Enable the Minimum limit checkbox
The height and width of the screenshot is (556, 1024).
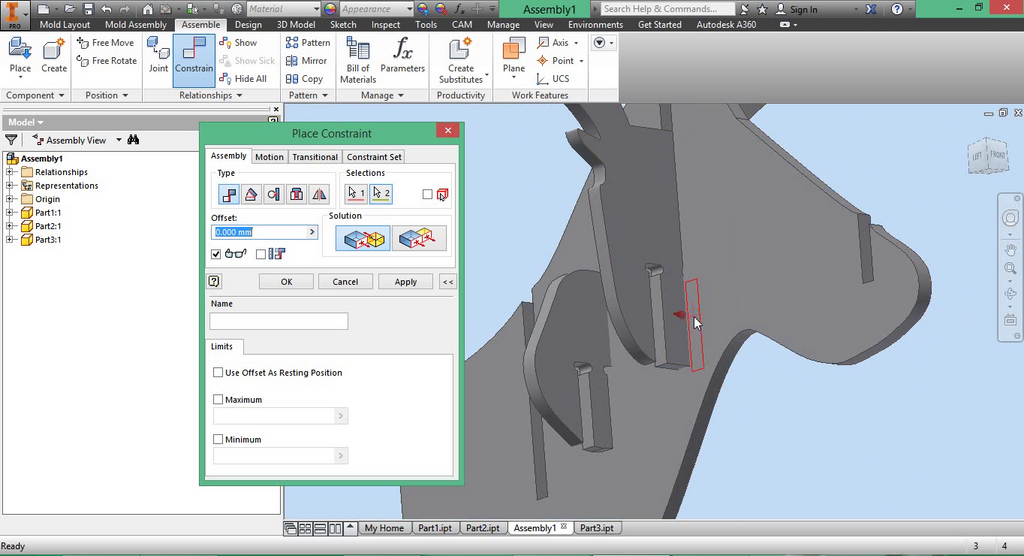click(x=218, y=439)
